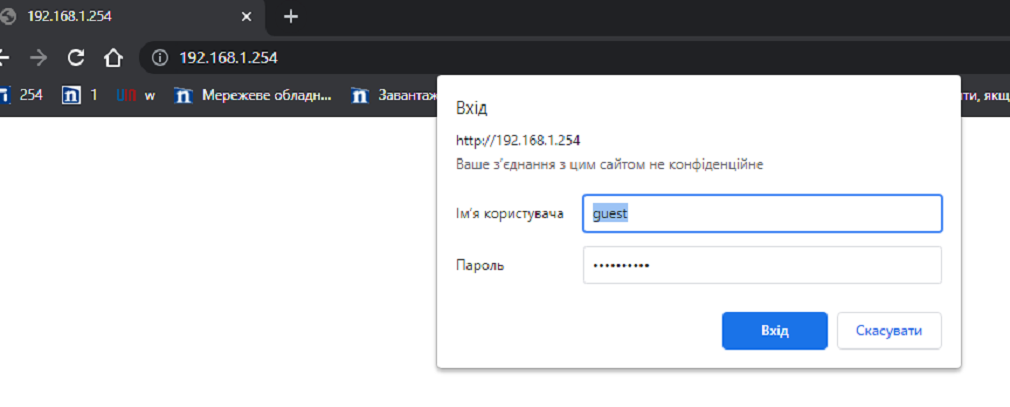The width and height of the screenshot is (1010, 407).
Task: Open the "w" bookmark with red icon
Action: tap(136, 95)
